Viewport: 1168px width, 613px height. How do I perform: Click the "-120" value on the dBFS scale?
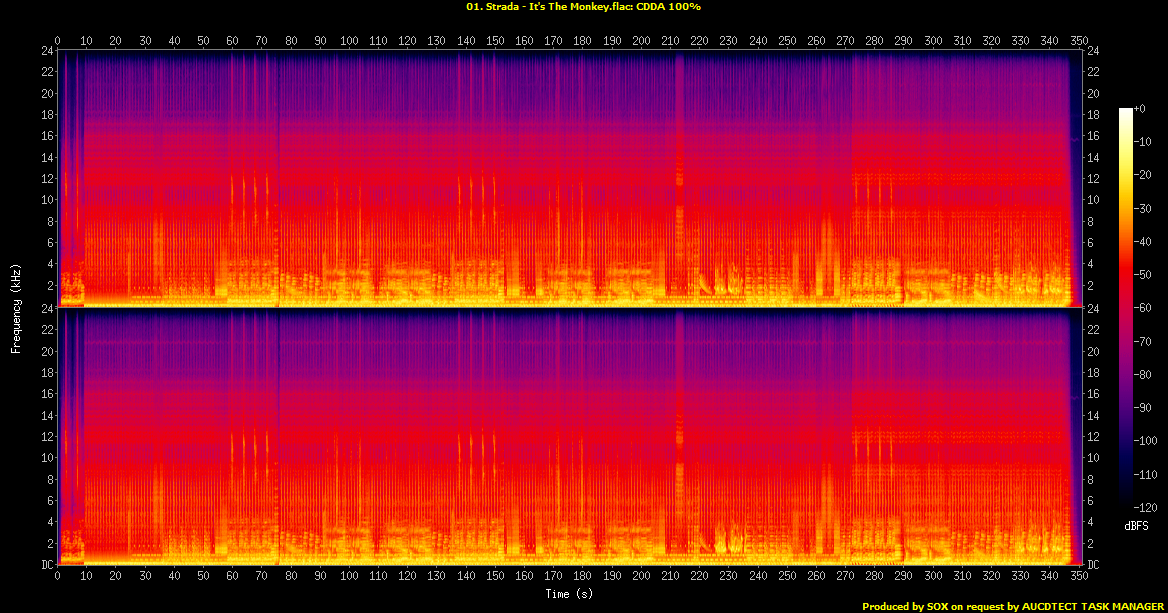click(1146, 507)
